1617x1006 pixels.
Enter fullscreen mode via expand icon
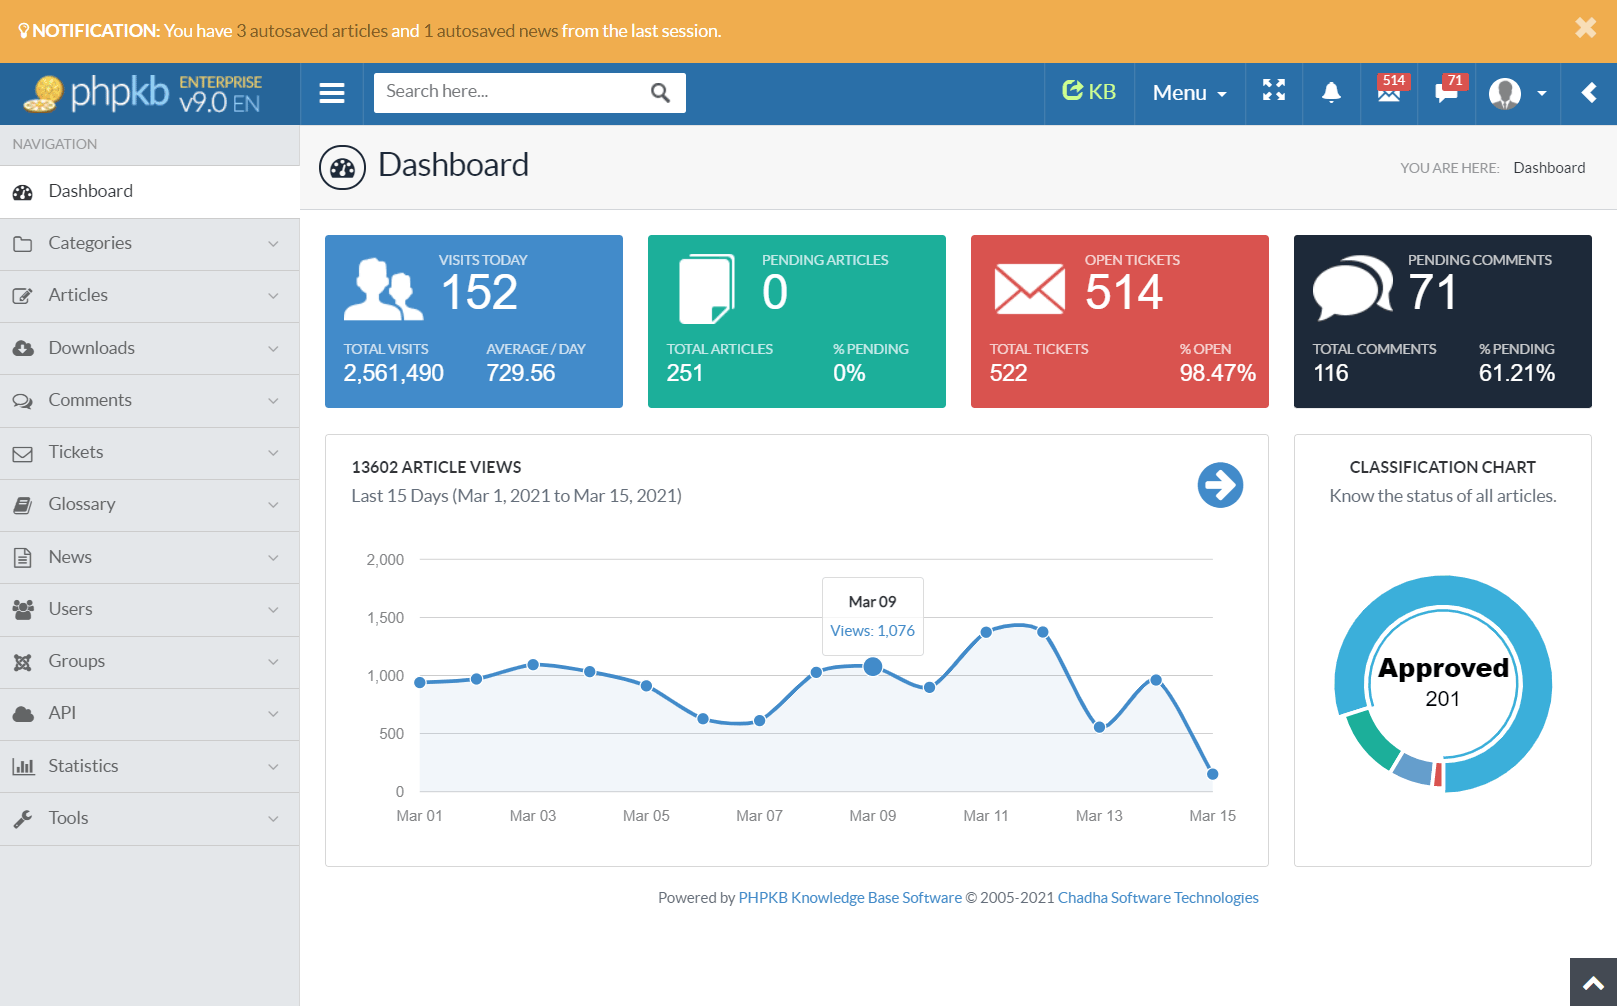[1273, 92]
